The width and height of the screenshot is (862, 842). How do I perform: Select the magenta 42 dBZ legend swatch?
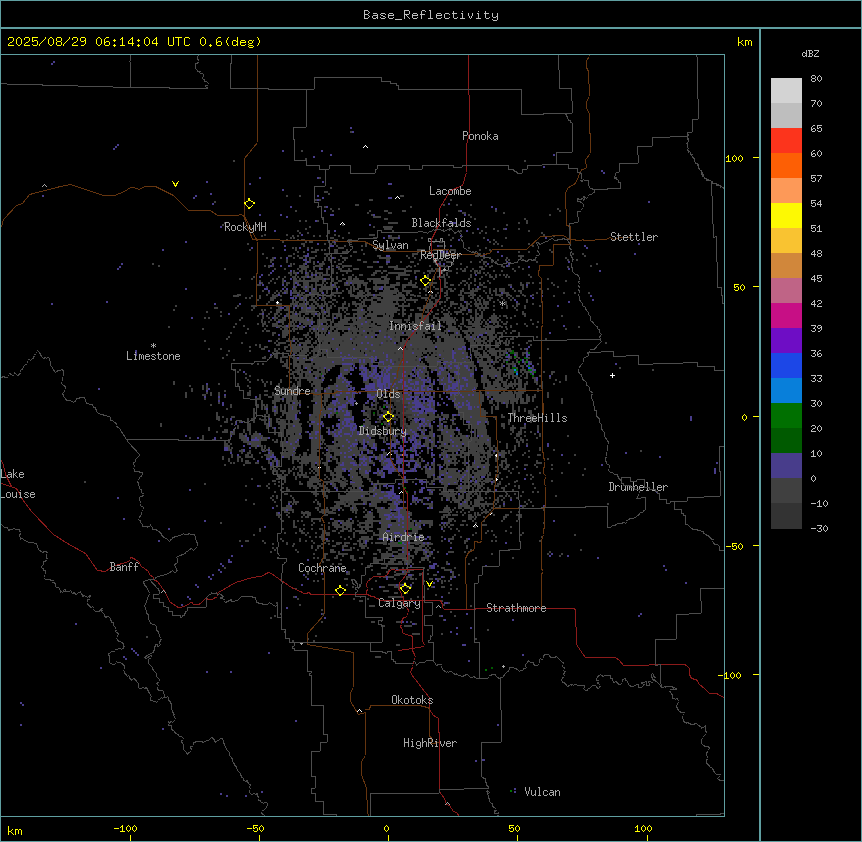[x=786, y=315]
